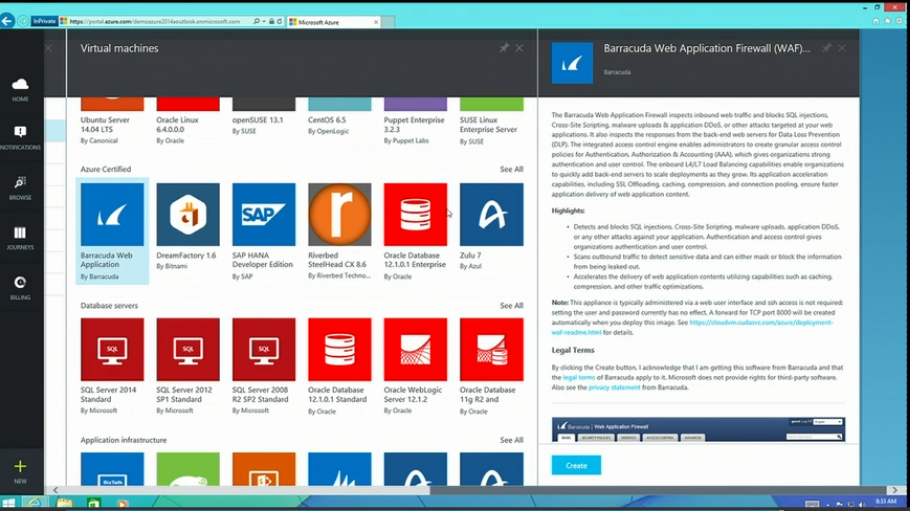Screen dimensions: 910x514
Task: Select SQL Server 2008 R2 SP2 tile
Action: point(263,366)
